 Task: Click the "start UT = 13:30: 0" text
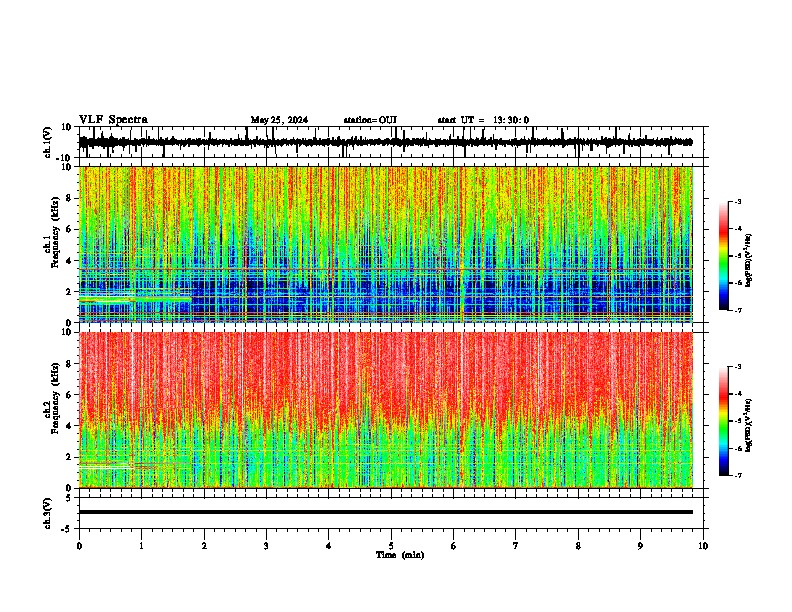pos(483,120)
